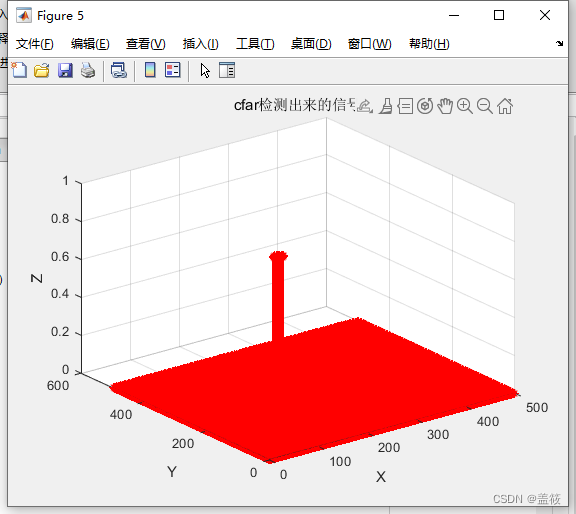Activate the data brush tool
Image resolution: width=576 pixels, height=514 pixels.
tap(386, 106)
